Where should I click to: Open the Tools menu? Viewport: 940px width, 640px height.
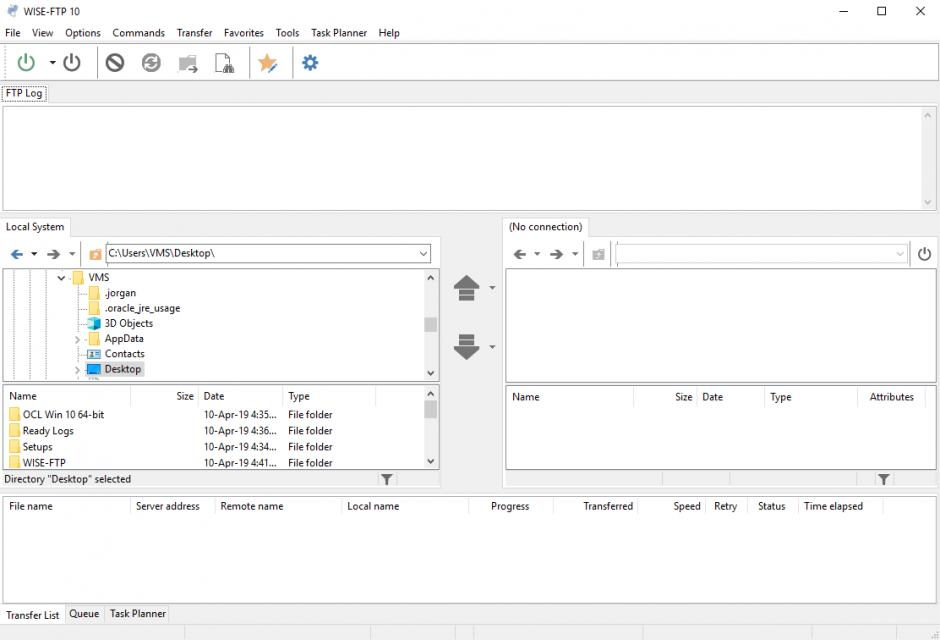click(x=287, y=33)
